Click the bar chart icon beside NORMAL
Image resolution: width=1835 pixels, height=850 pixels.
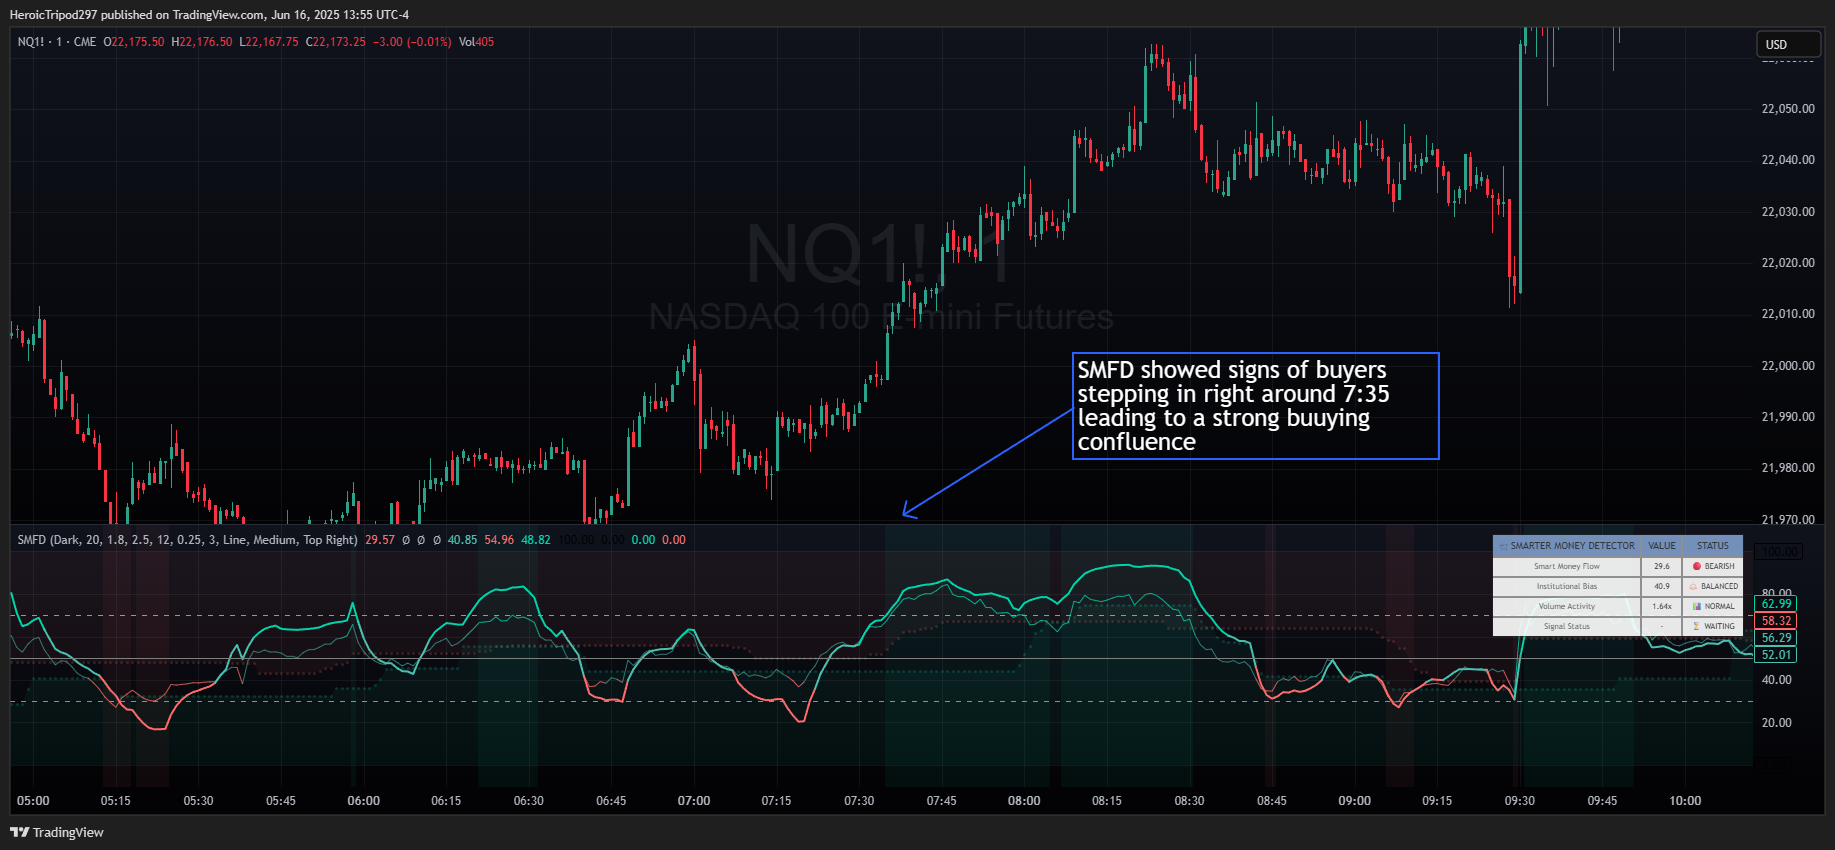point(1697,606)
